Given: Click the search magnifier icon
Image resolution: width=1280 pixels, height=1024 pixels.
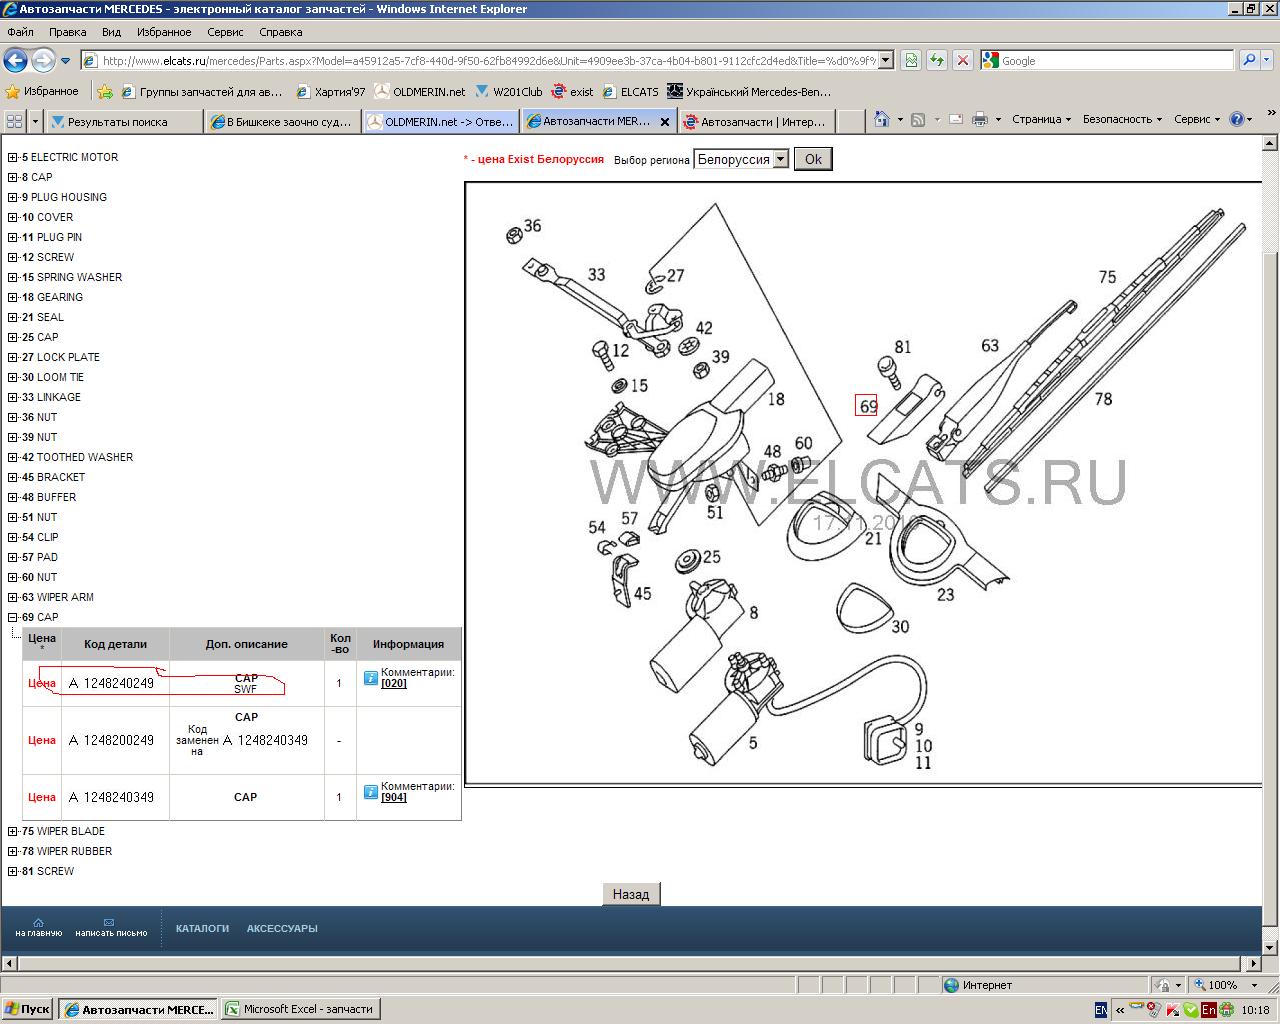Looking at the screenshot, I should (1249, 61).
